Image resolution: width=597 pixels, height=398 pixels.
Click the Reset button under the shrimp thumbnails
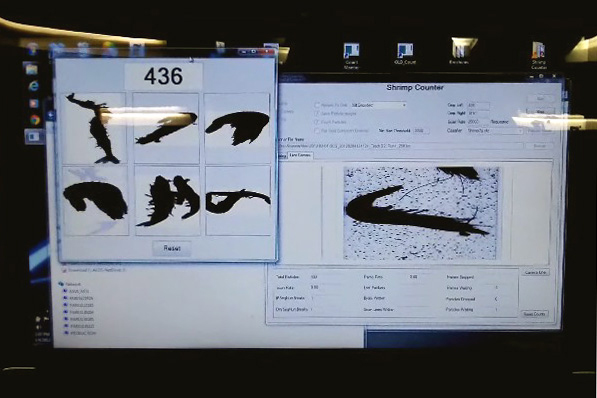[x=172, y=248]
